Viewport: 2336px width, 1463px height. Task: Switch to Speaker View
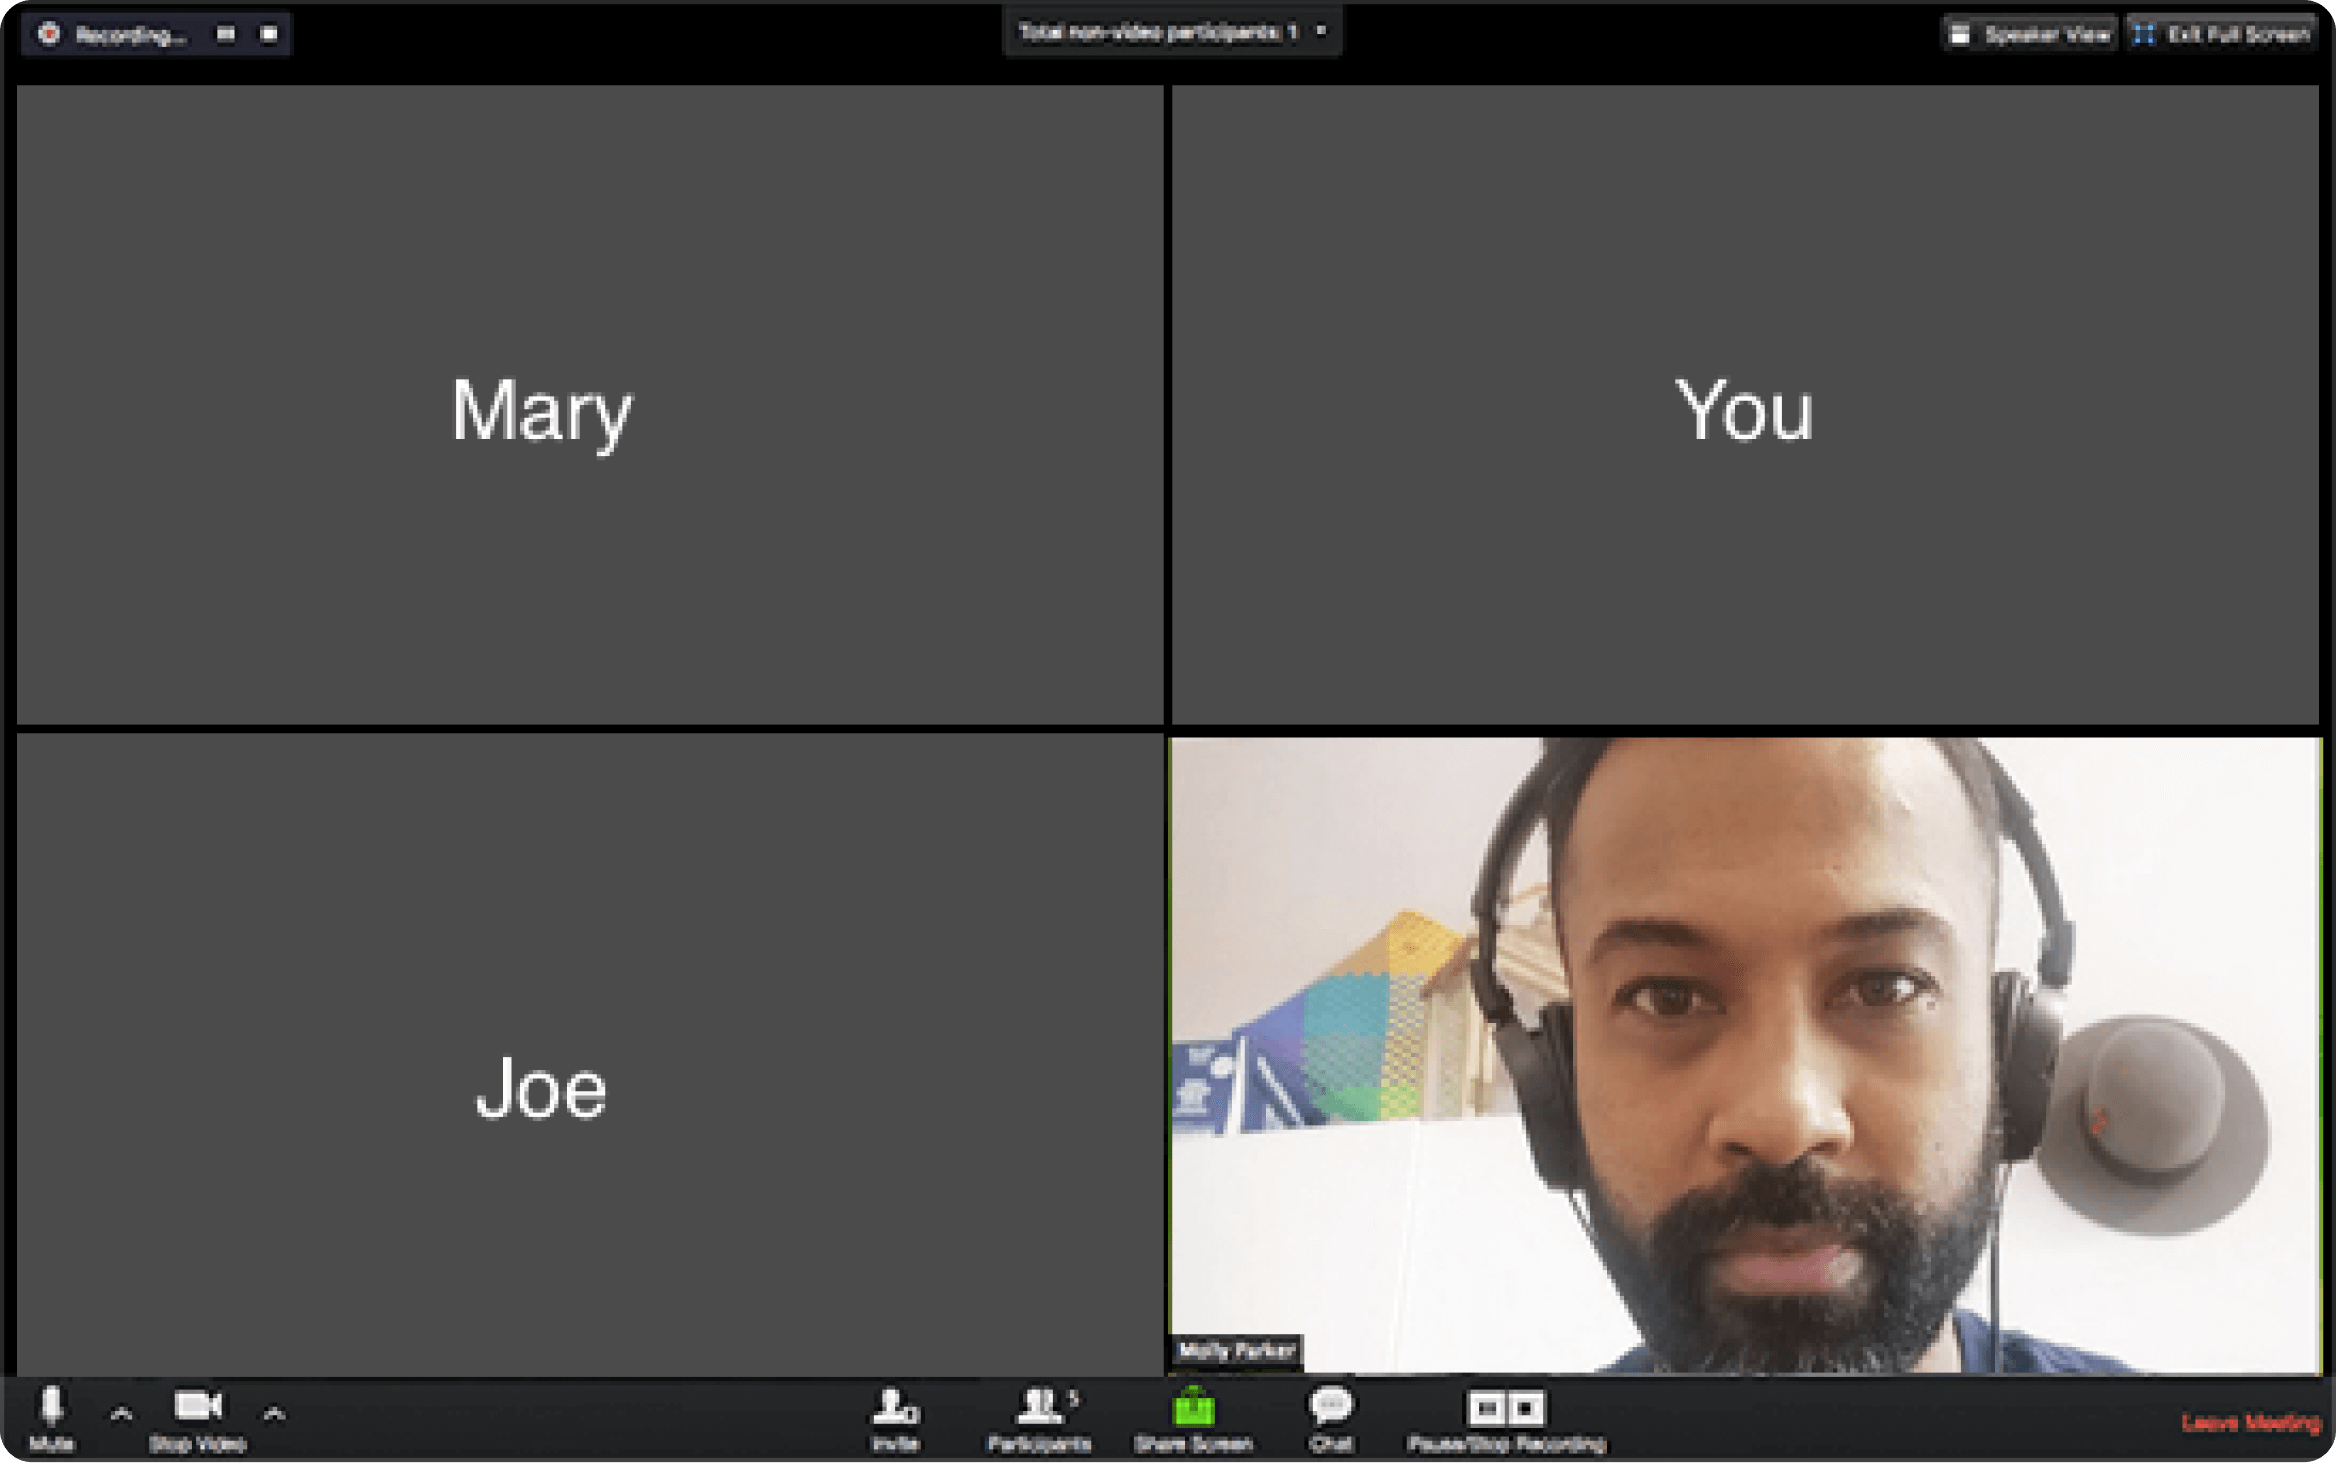point(2030,35)
